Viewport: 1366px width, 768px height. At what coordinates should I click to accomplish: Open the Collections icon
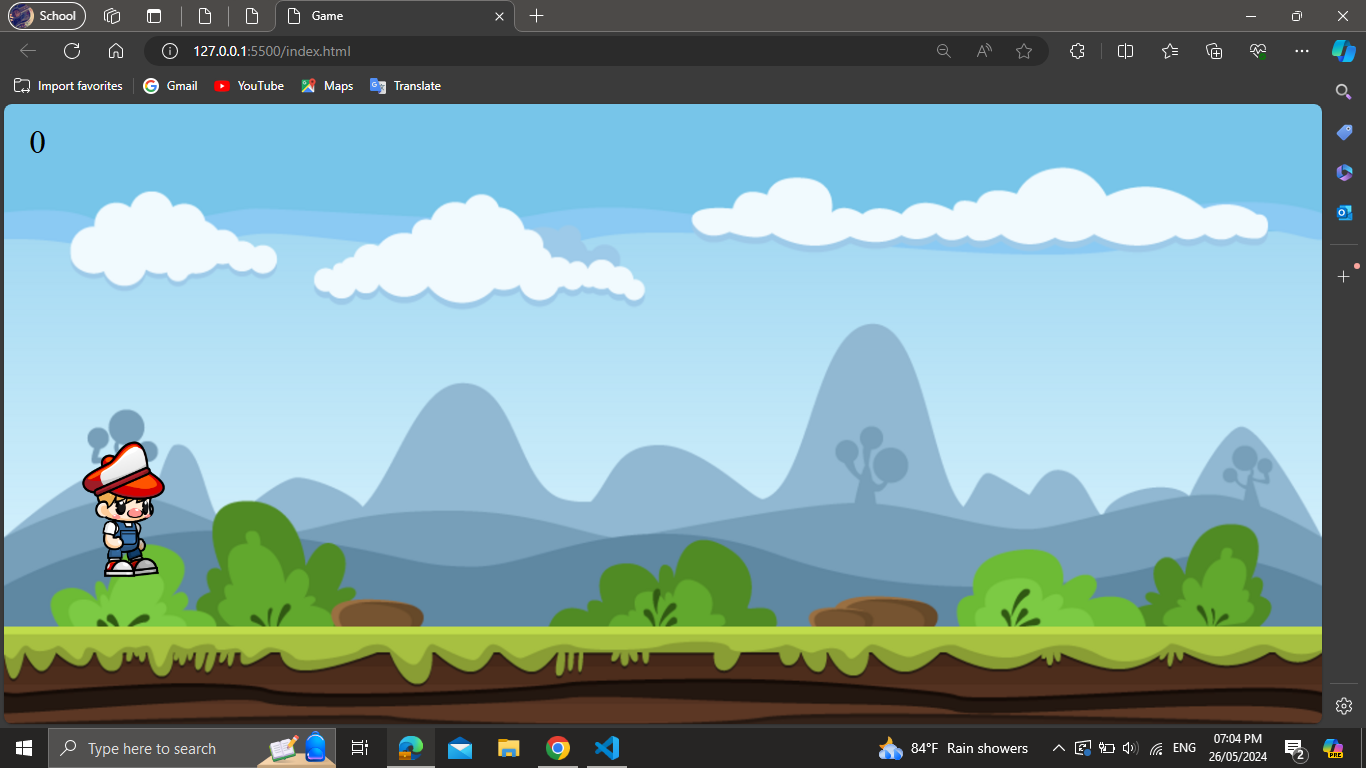pos(1214,51)
